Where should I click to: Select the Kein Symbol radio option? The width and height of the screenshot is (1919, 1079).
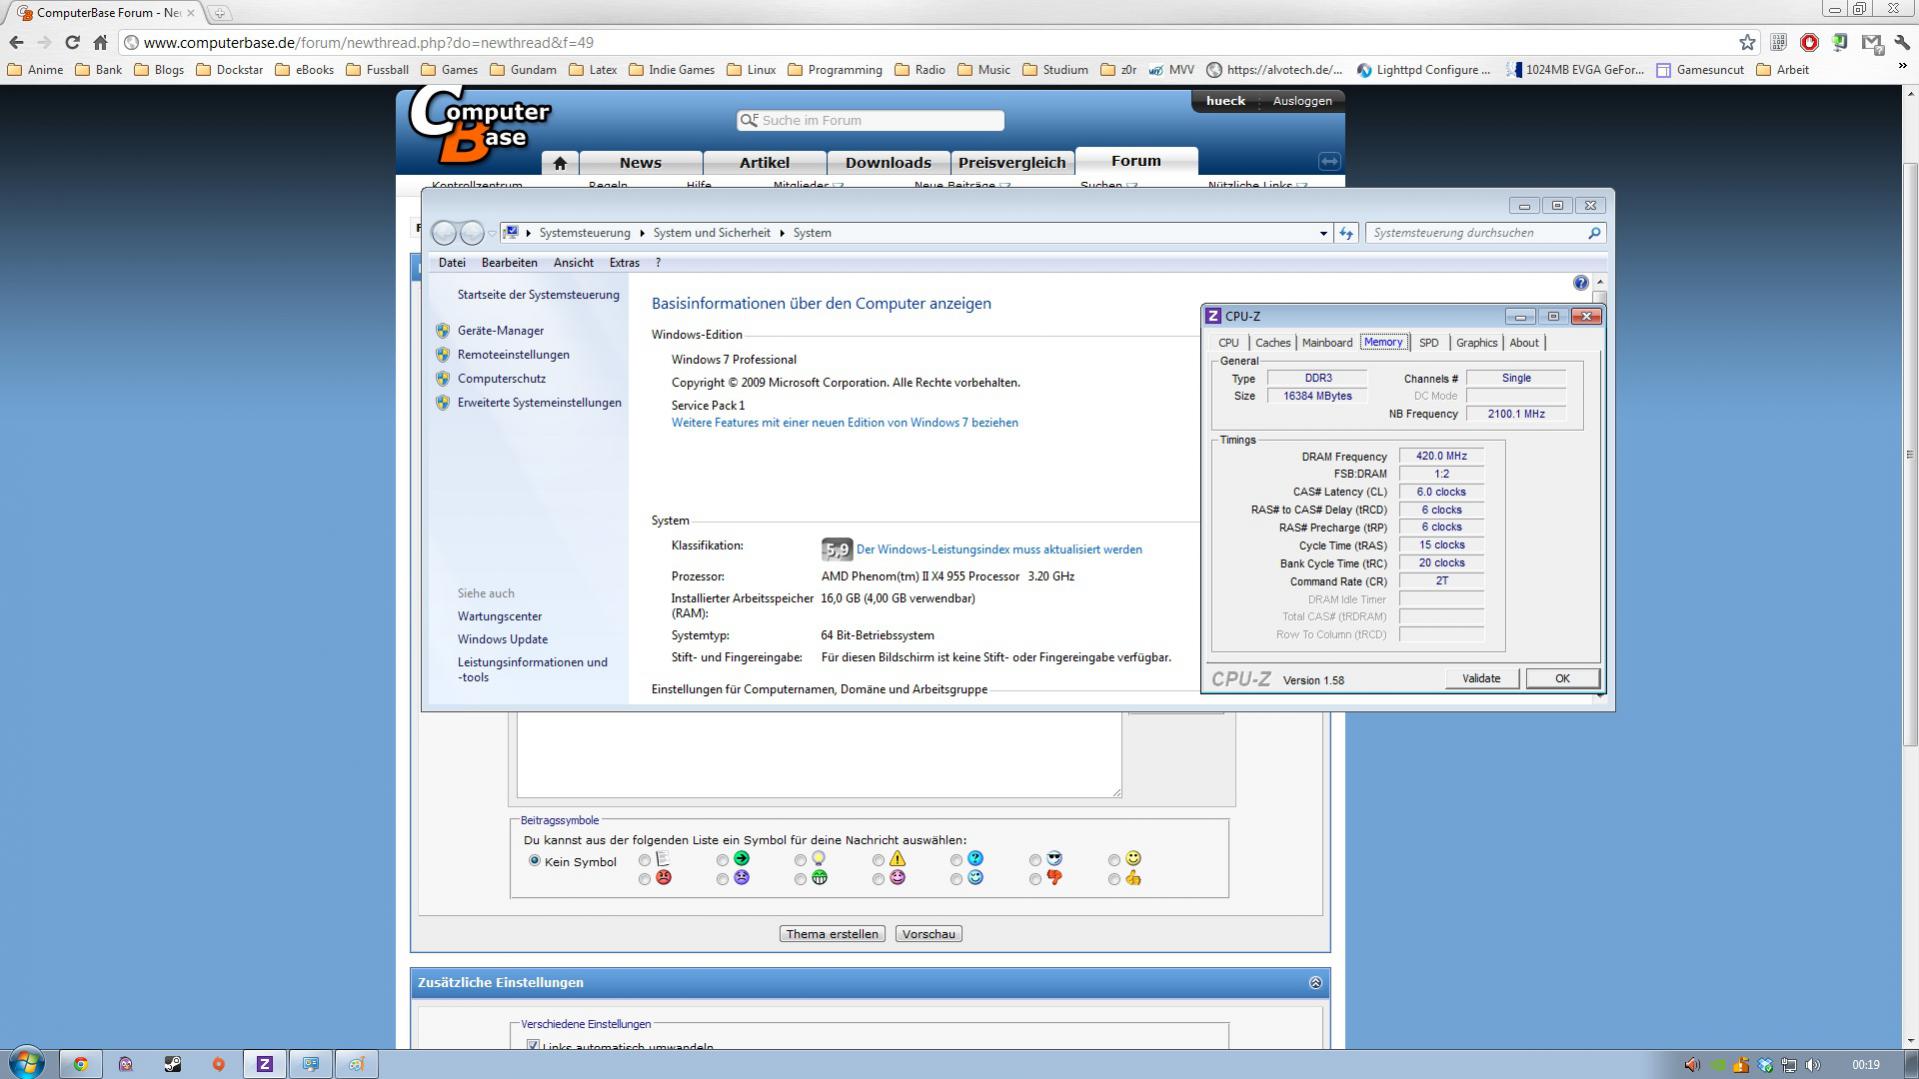pyautogui.click(x=534, y=860)
